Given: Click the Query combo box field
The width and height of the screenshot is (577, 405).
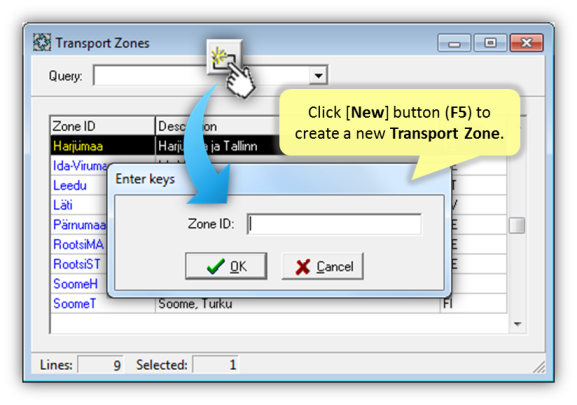Looking at the screenshot, I should (x=210, y=75).
